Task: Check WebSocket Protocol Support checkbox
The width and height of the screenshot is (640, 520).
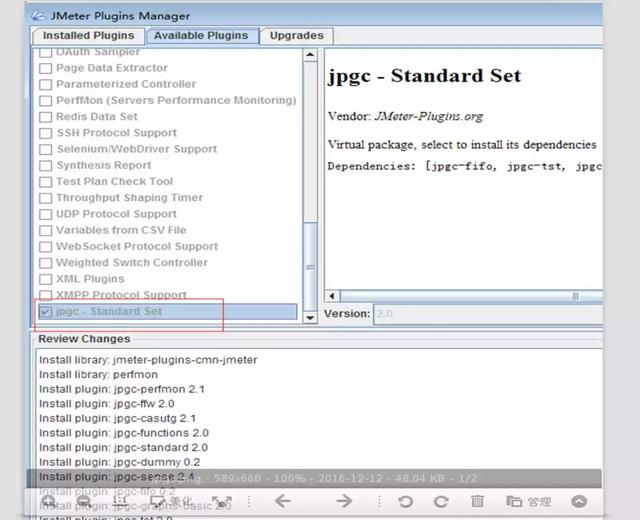Action: click(45, 247)
